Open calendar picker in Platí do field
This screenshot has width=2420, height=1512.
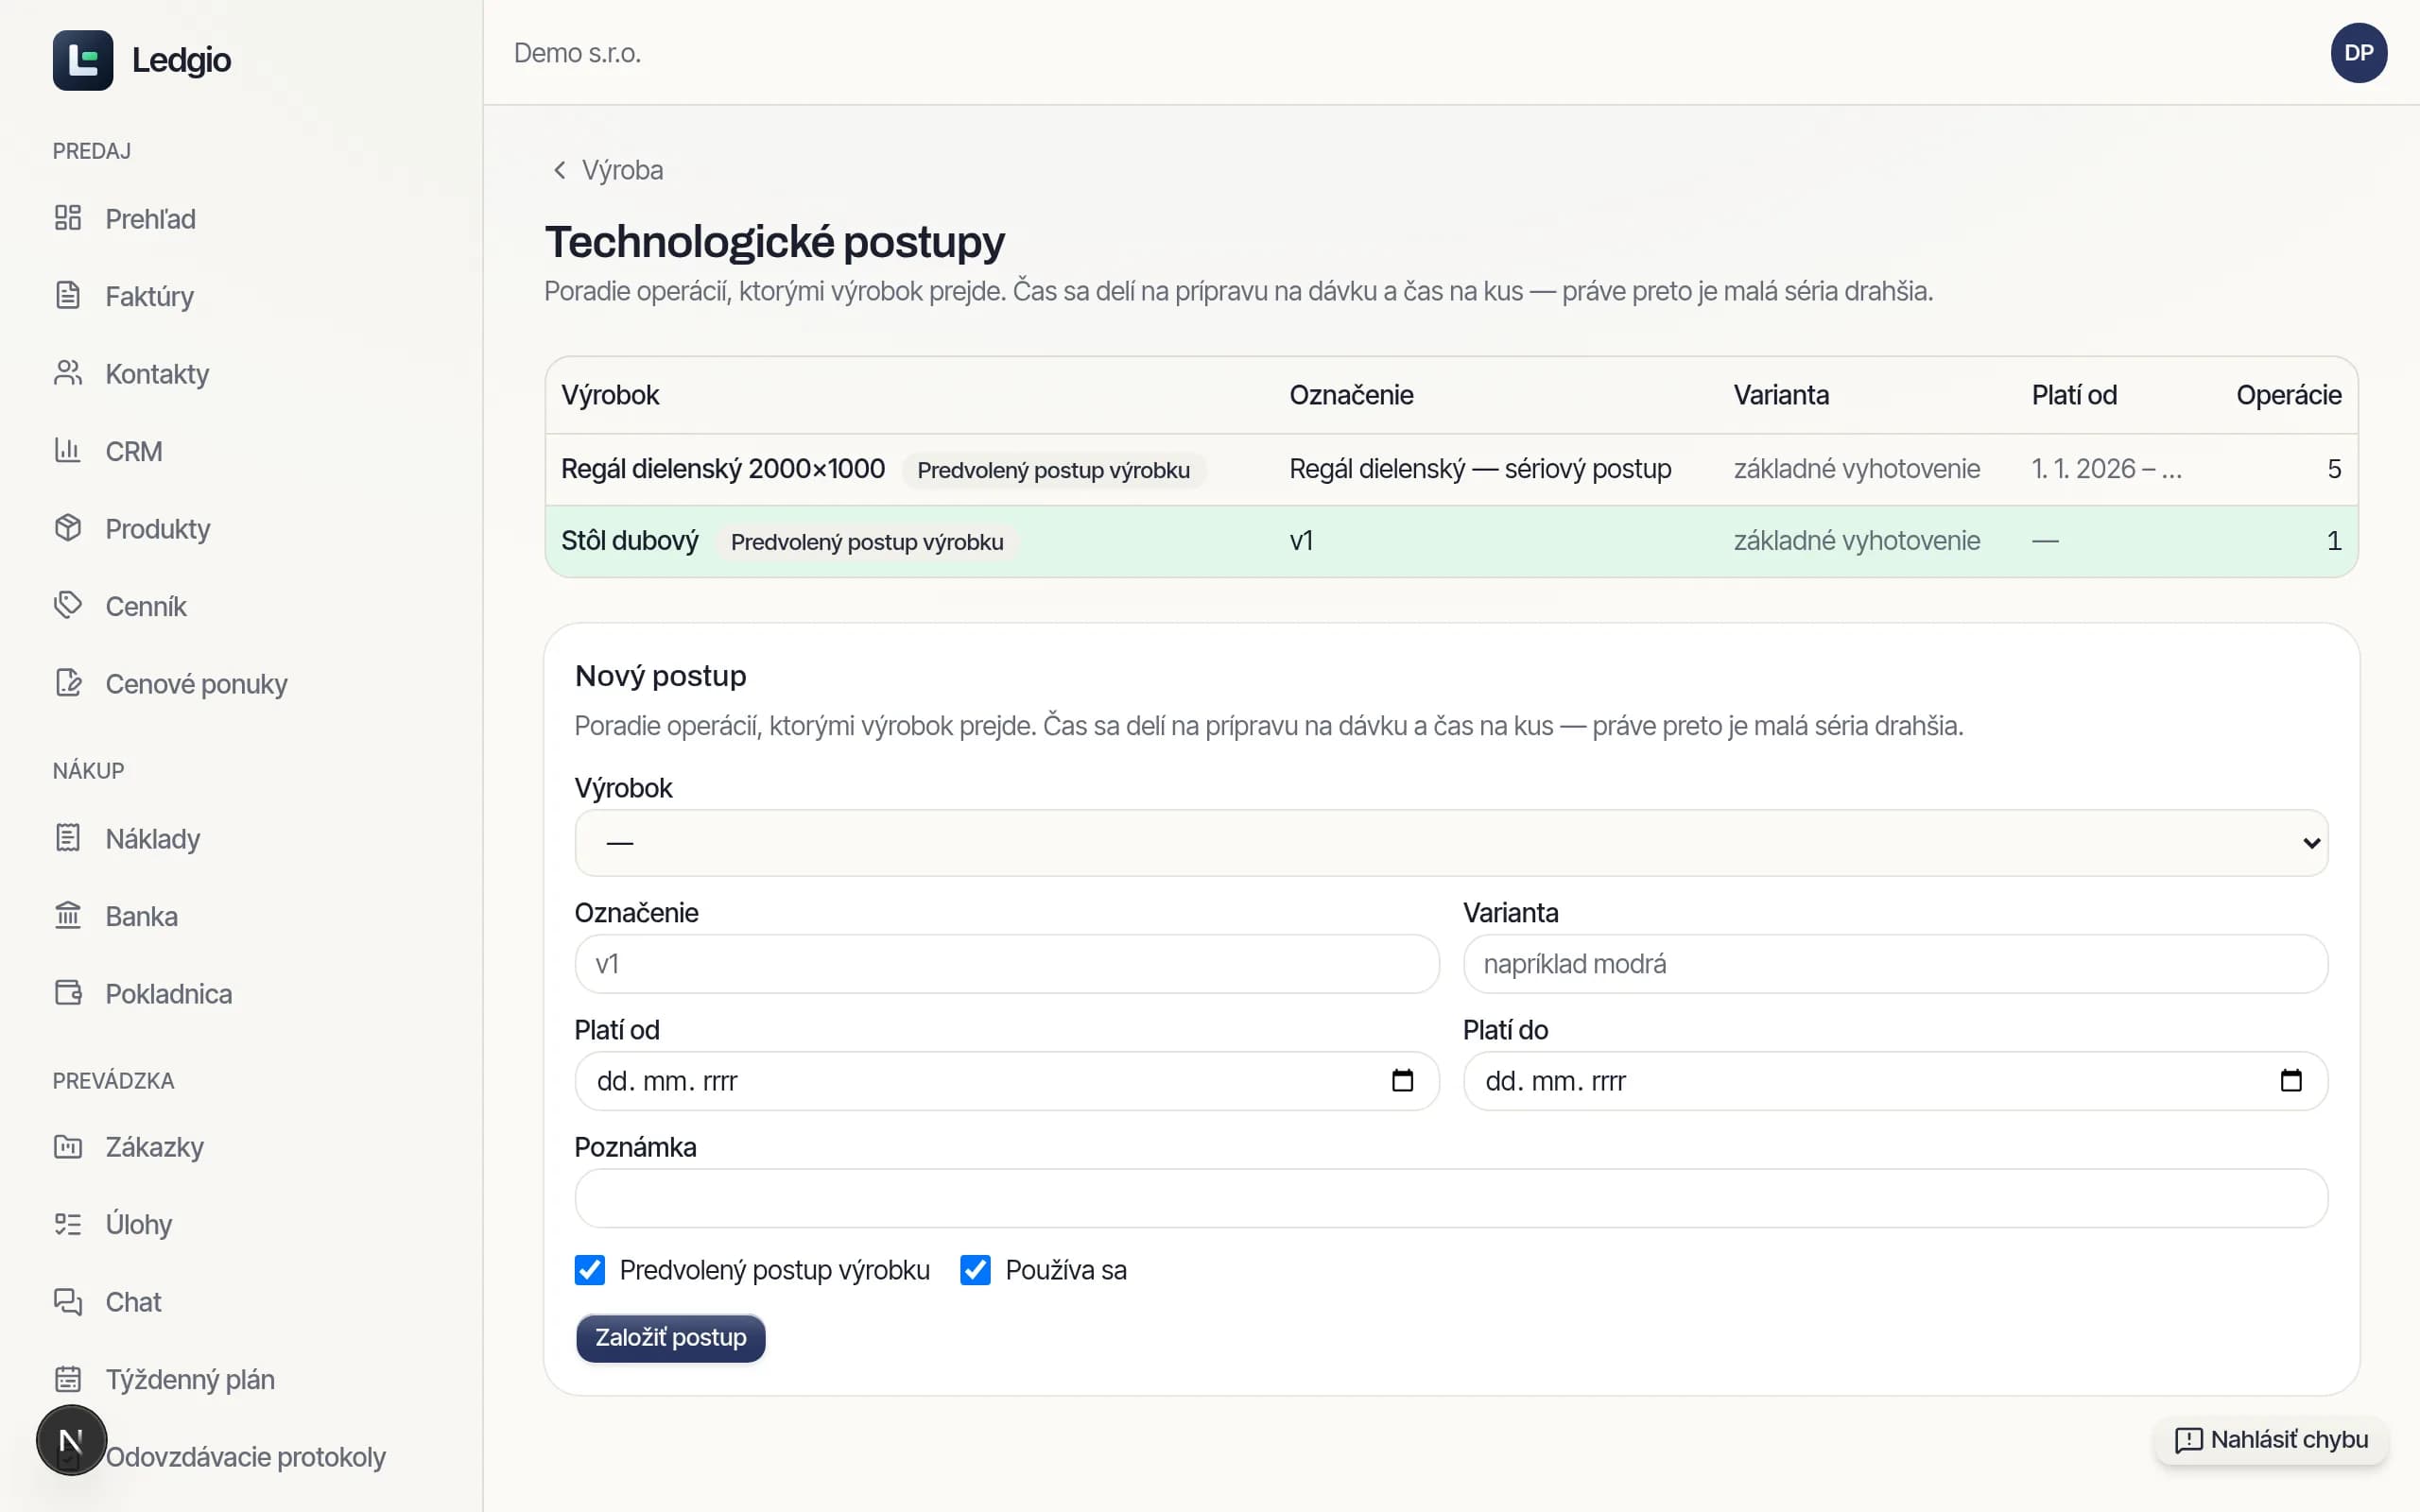pos(2291,1080)
